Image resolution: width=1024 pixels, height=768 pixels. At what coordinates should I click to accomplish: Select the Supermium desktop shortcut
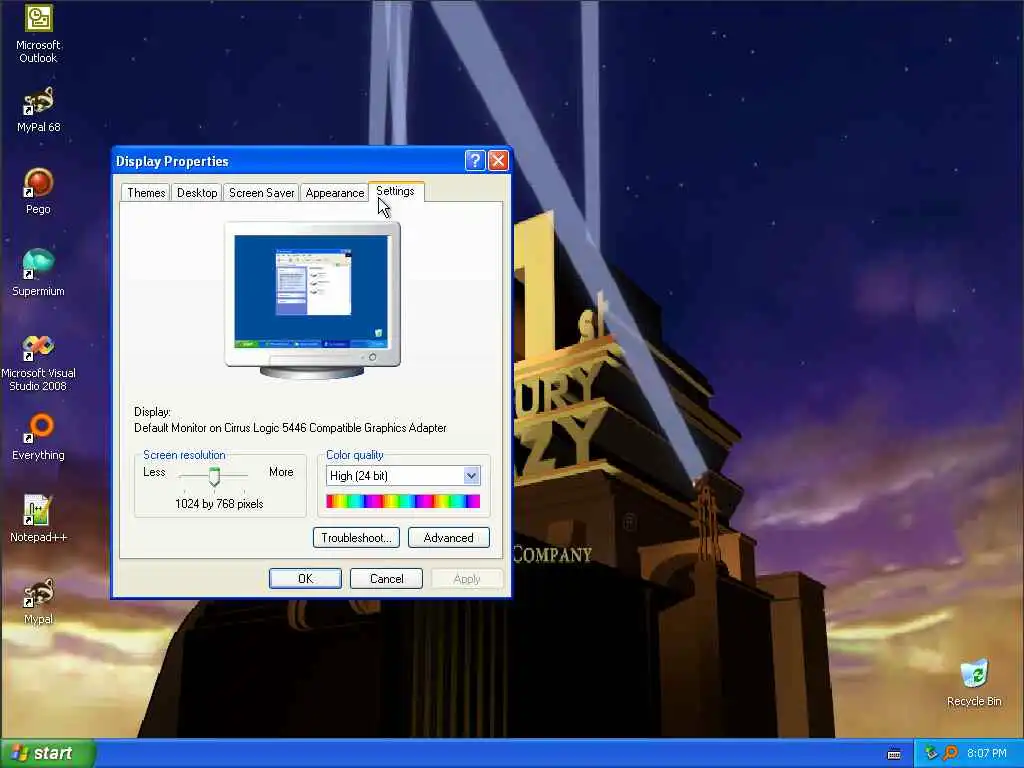click(38, 273)
